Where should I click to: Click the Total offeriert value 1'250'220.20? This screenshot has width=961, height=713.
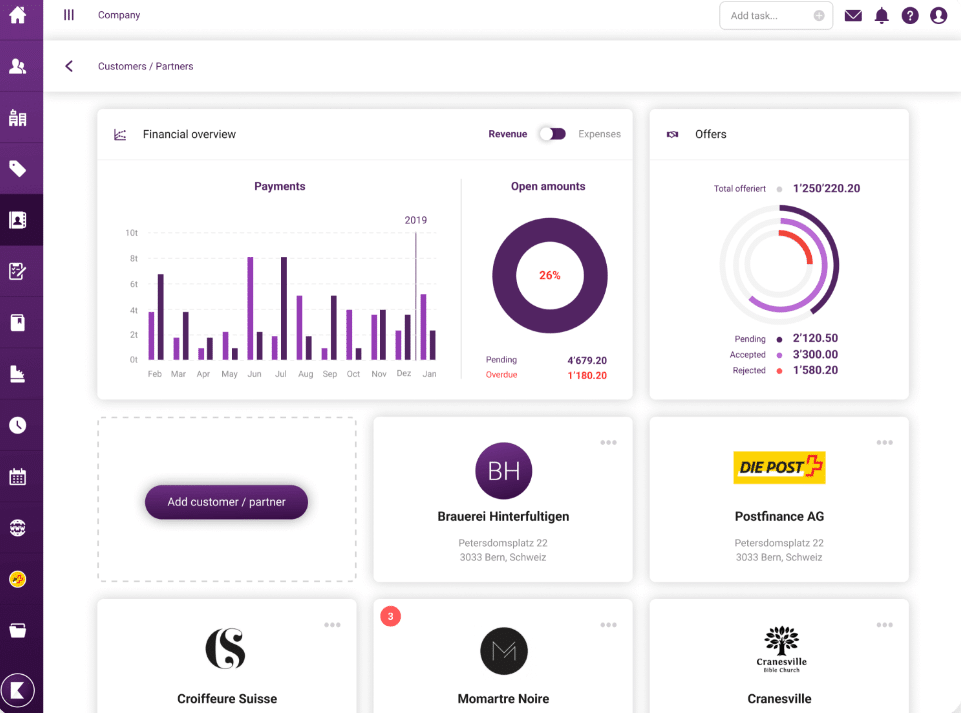click(x=826, y=188)
